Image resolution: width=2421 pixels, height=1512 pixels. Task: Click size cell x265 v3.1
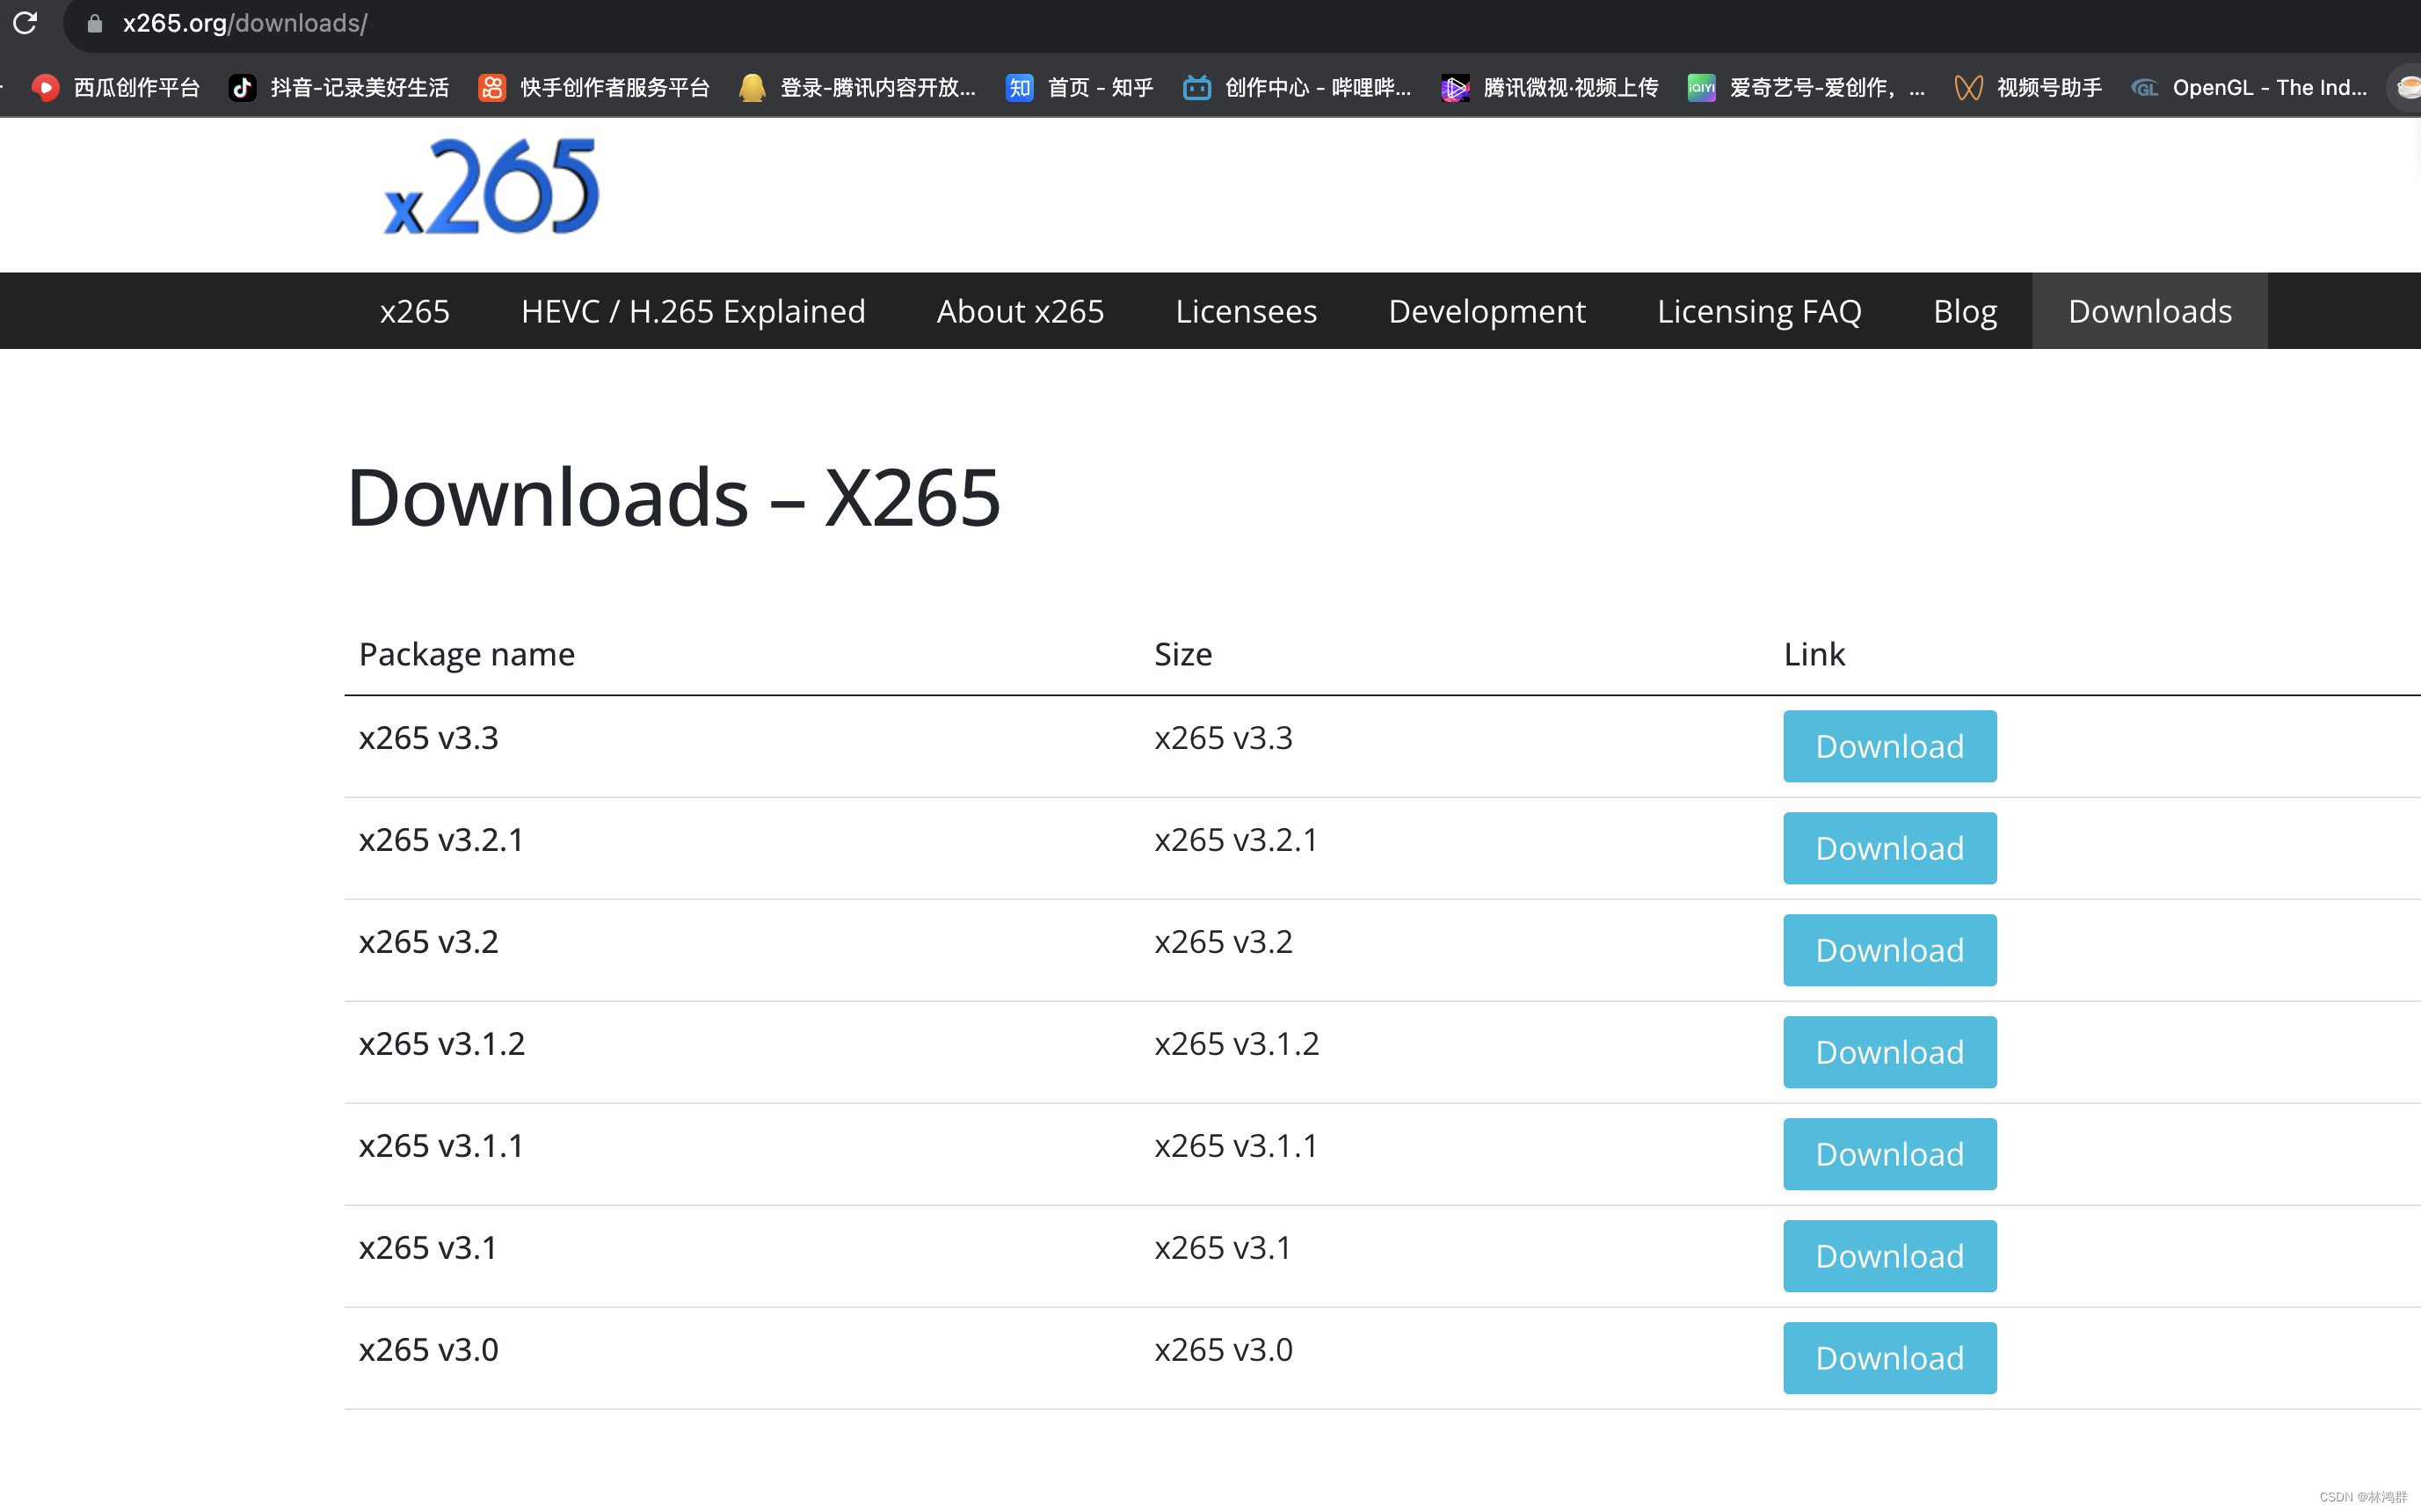1223,1248
